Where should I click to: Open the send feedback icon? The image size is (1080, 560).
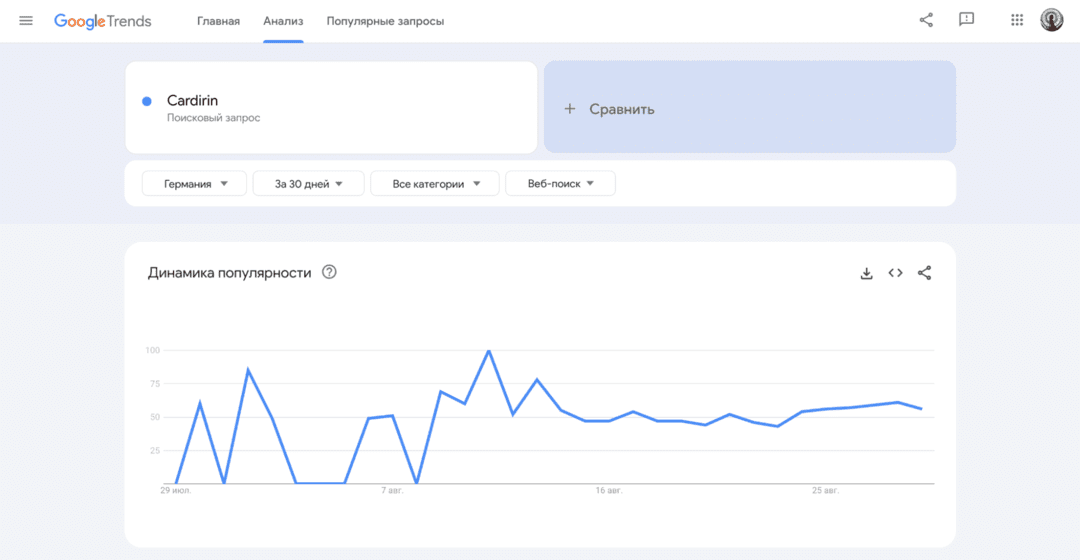click(966, 19)
